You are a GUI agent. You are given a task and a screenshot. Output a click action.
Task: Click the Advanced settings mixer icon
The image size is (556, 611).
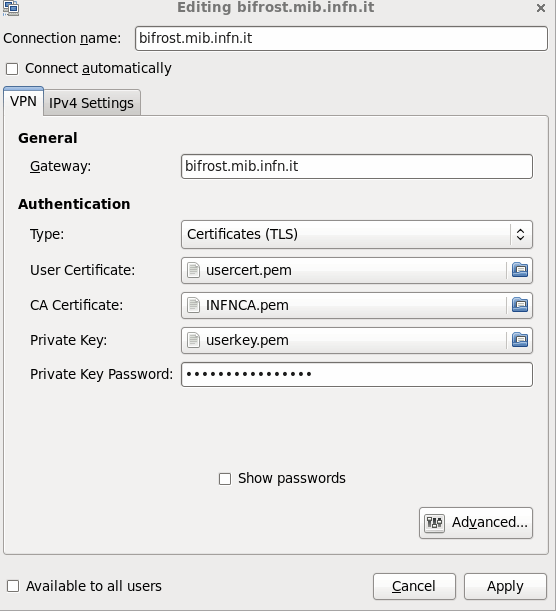pos(434,522)
